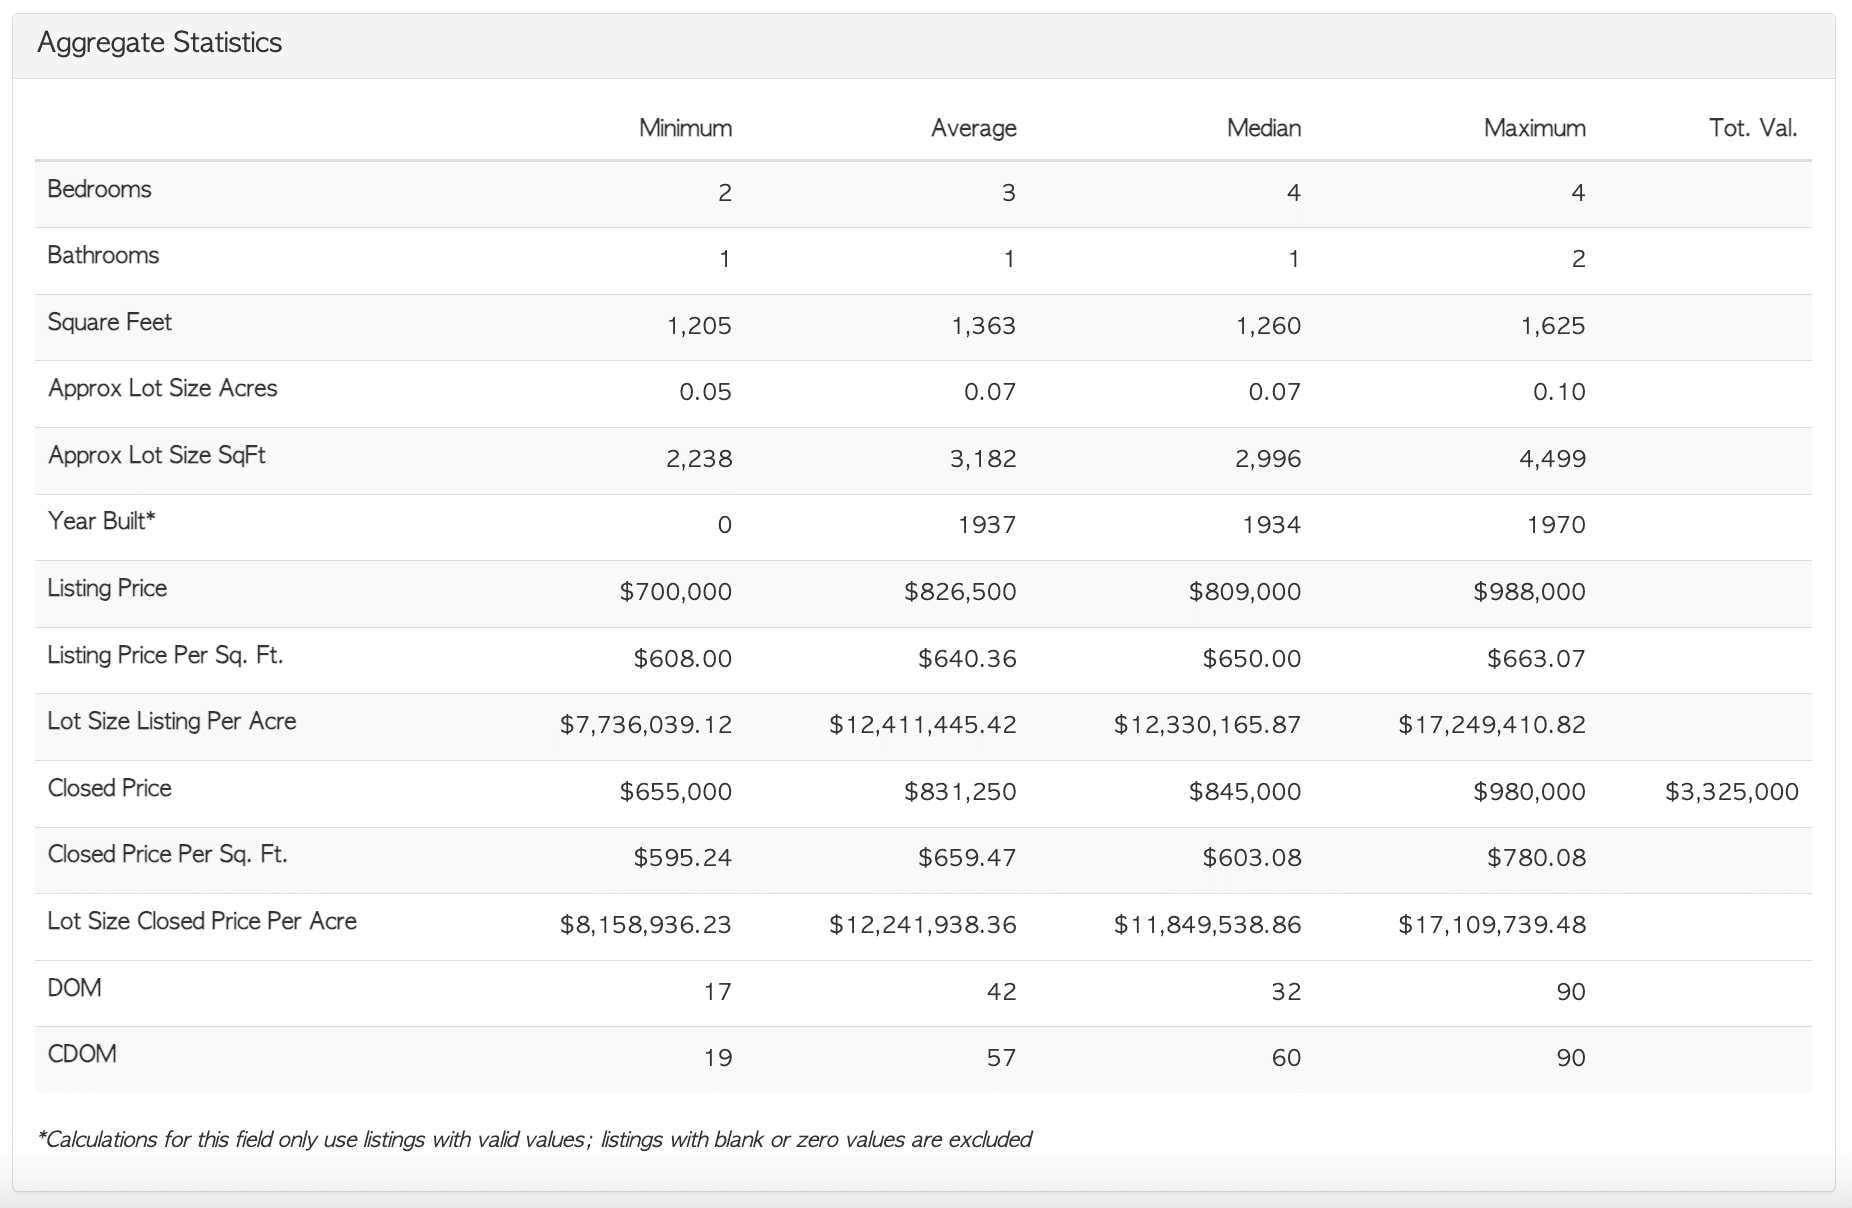The height and width of the screenshot is (1208, 1852).
Task: Click minimum listing price $700,000
Action: coord(676,592)
